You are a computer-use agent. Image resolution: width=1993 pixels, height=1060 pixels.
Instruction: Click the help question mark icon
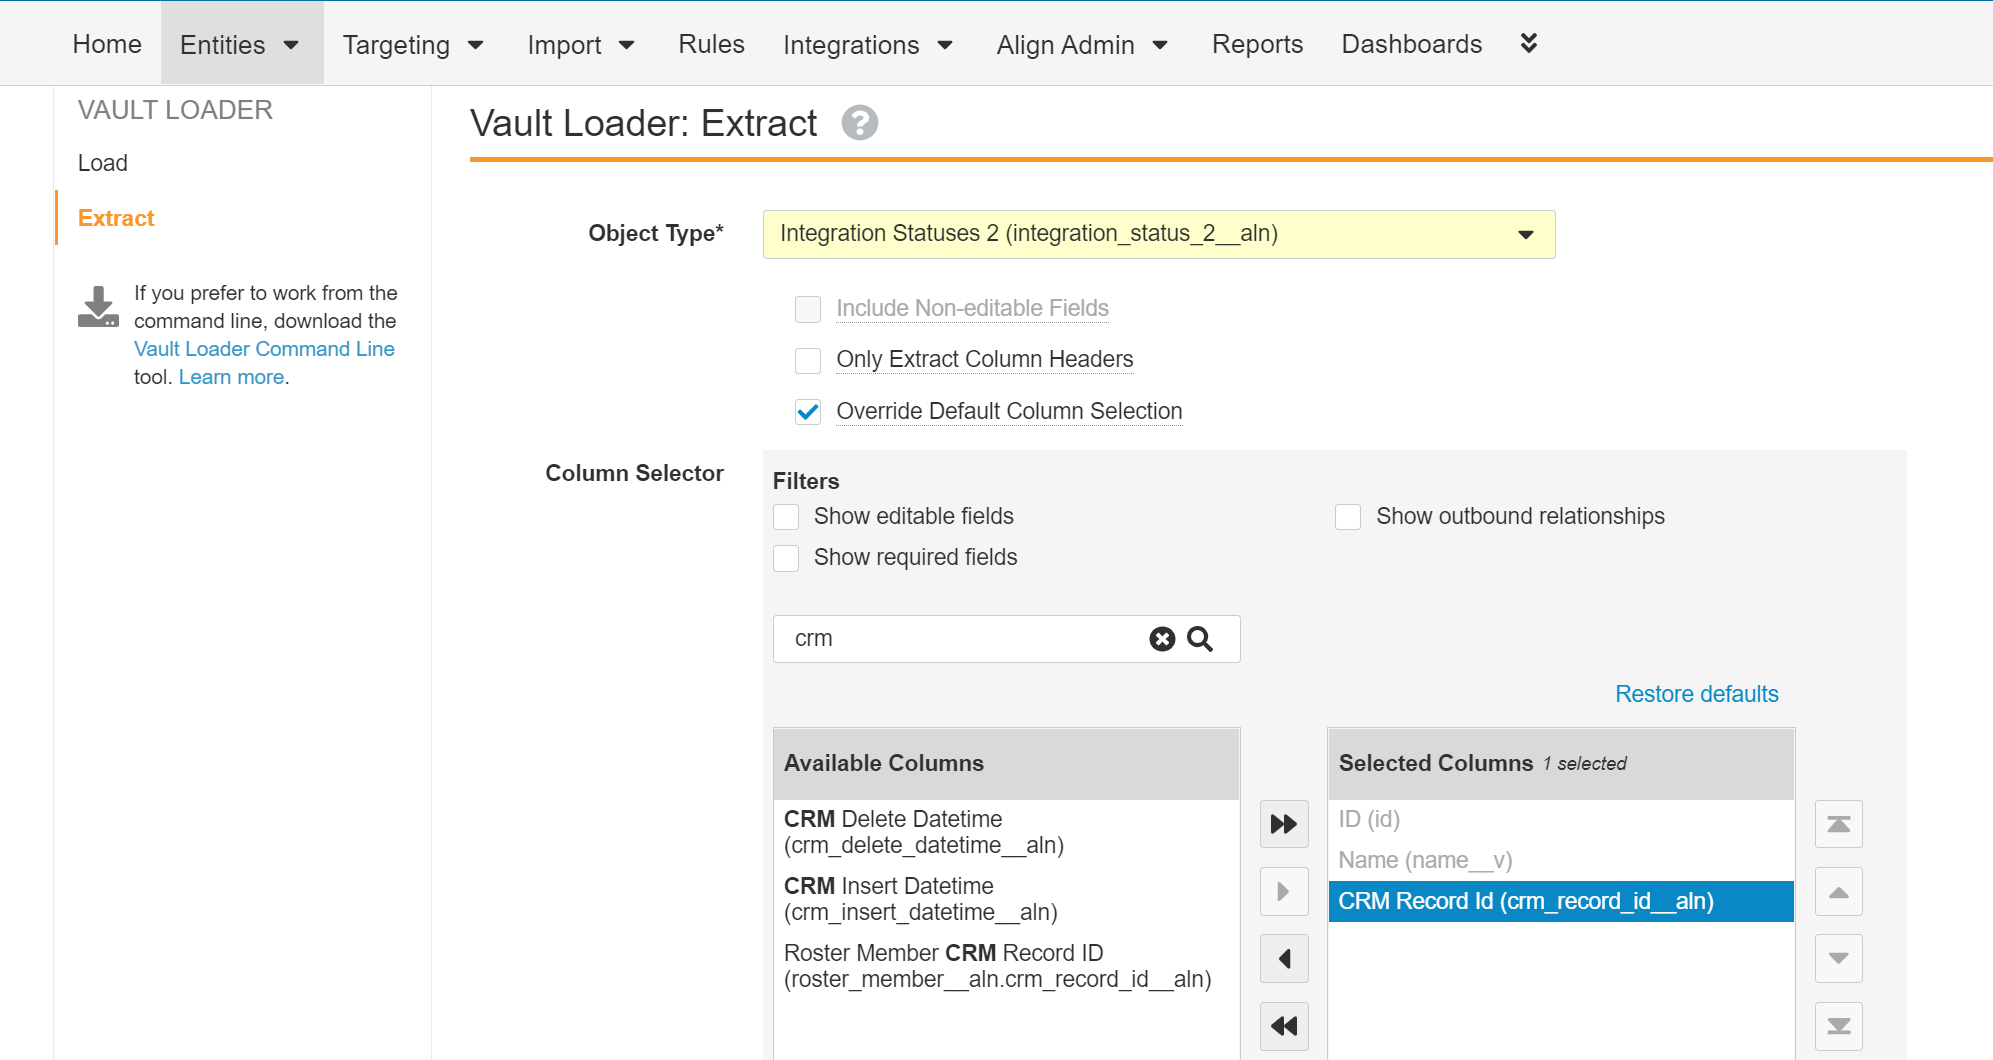pos(859,123)
